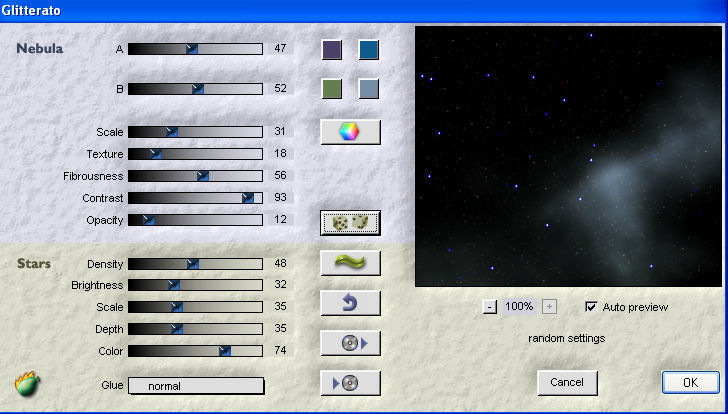Click the Nebula Contrast slider handle
The width and height of the screenshot is (728, 414).
click(x=248, y=198)
